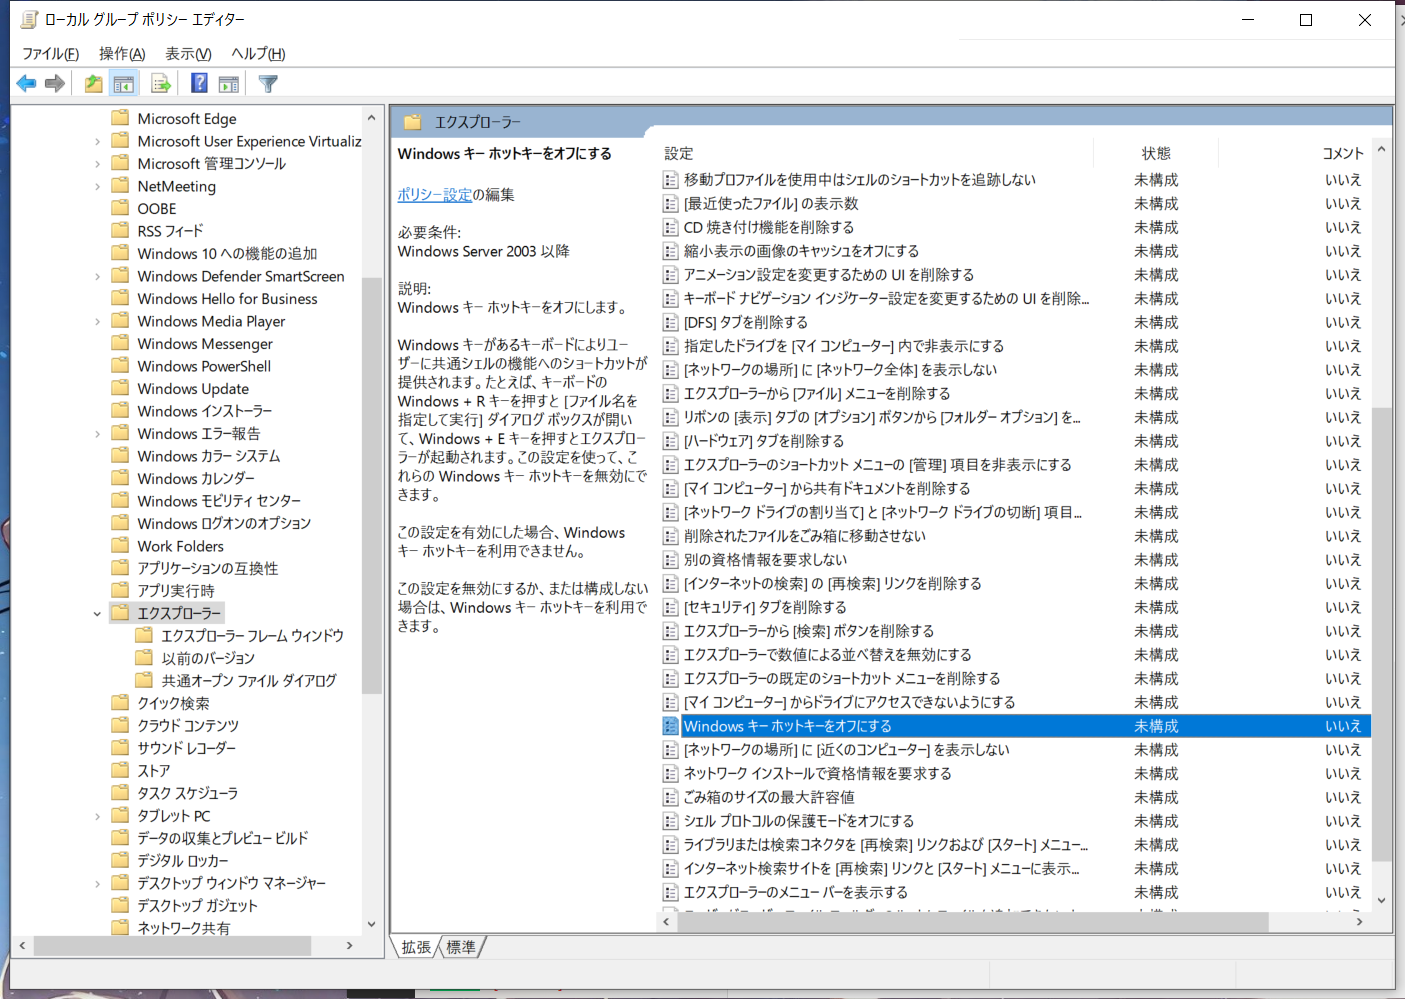
Task: Sort by the 状態 column header
Action: click(x=1156, y=153)
